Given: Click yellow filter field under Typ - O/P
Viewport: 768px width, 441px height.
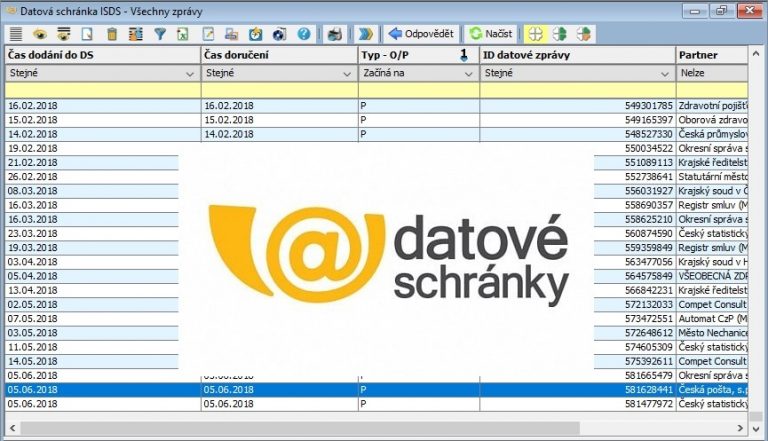Looking at the screenshot, I should tap(419, 90).
